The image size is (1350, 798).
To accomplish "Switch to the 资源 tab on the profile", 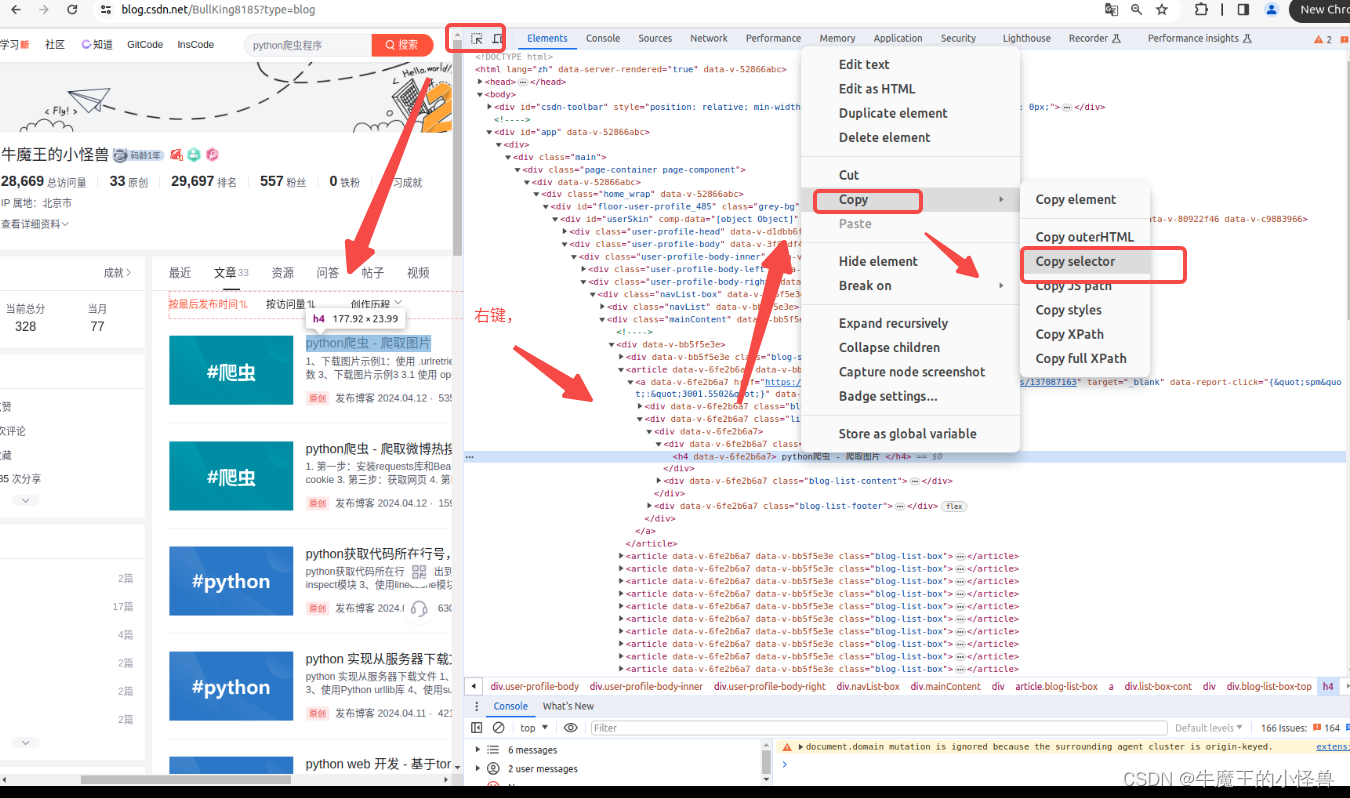I will [283, 272].
